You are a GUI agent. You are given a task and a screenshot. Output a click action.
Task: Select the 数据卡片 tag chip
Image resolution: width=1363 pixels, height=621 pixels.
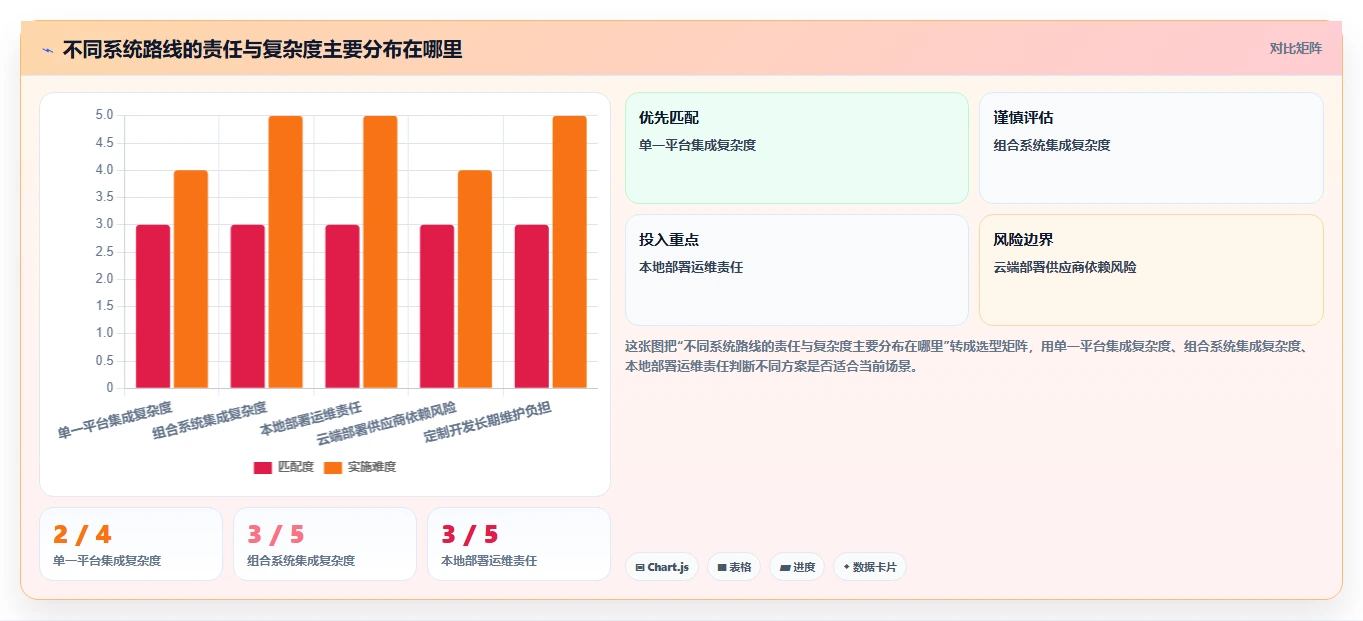pyautogui.click(x=870, y=567)
